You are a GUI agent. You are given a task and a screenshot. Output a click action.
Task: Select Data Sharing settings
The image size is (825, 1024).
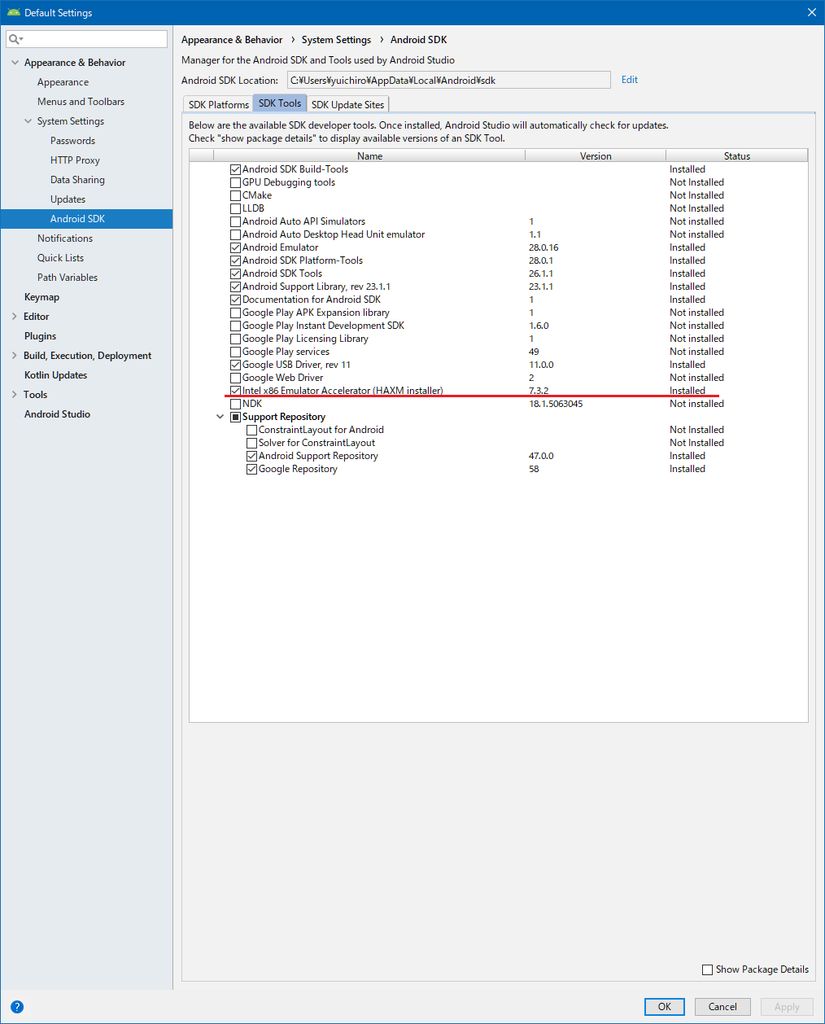(x=77, y=180)
